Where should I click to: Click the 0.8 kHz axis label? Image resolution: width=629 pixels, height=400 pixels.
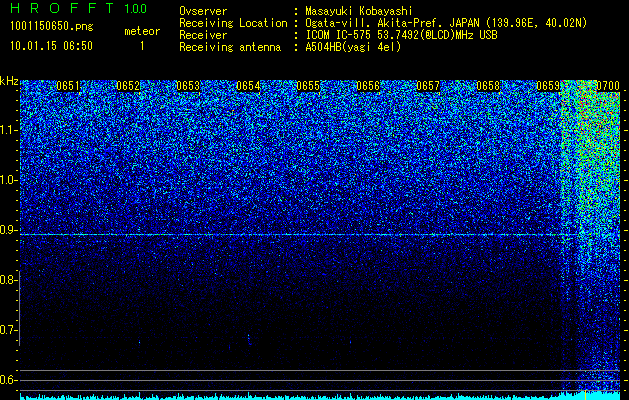tap(8, 280)
